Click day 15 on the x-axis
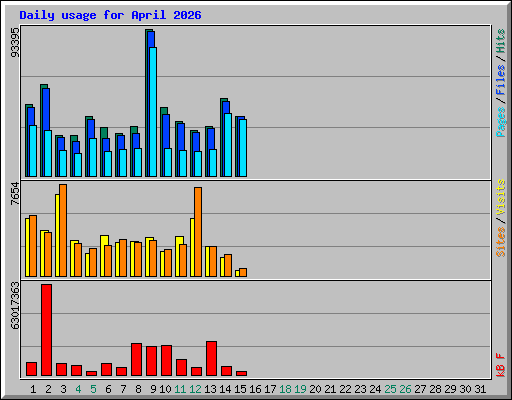Viewport: 512px width, 400px height. click(x=240, y=389)
